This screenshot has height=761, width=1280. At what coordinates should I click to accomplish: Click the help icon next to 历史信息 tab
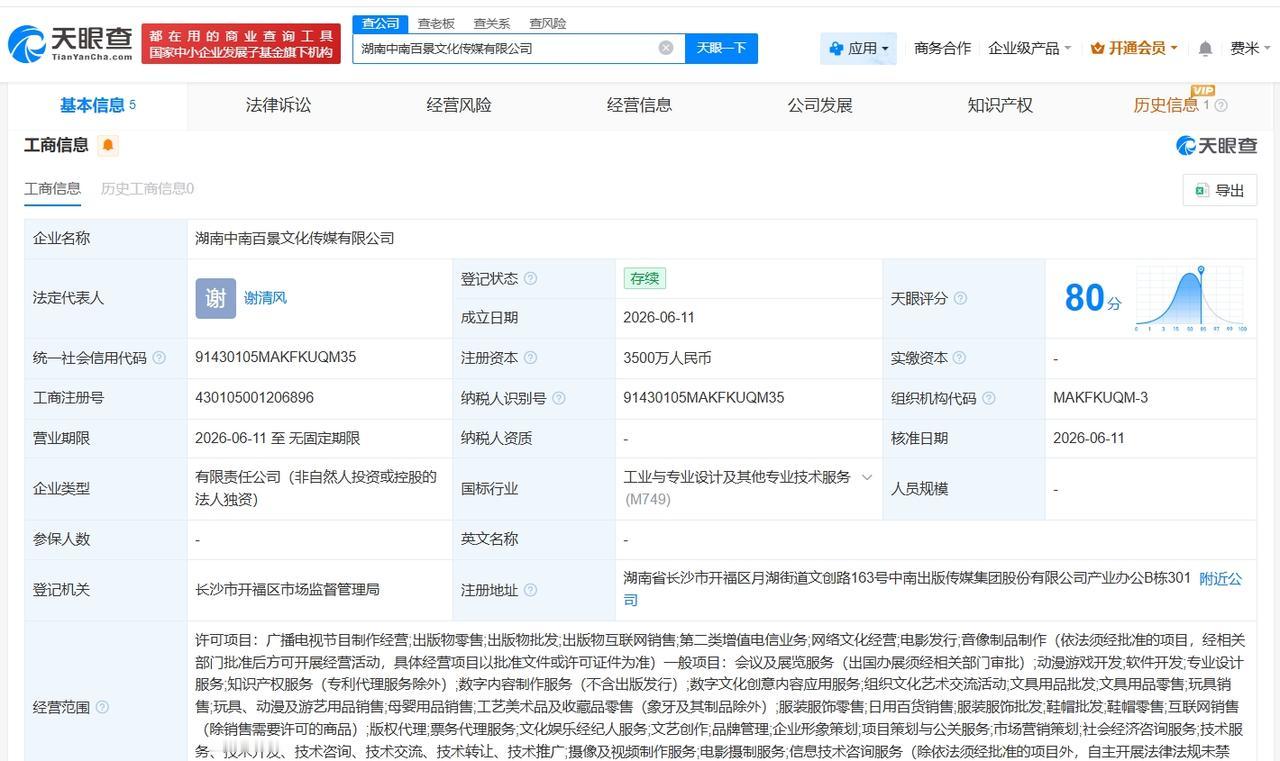pyautogui.click(x=1220, y=105)
